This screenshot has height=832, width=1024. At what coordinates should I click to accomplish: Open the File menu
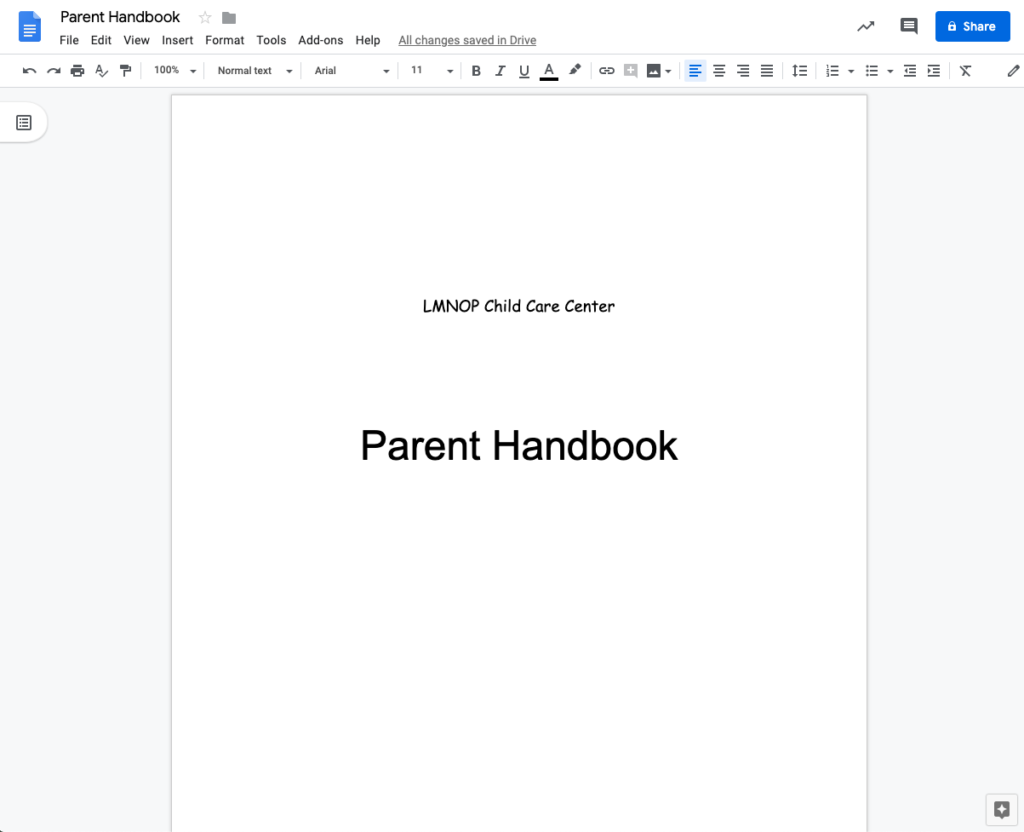69,40
